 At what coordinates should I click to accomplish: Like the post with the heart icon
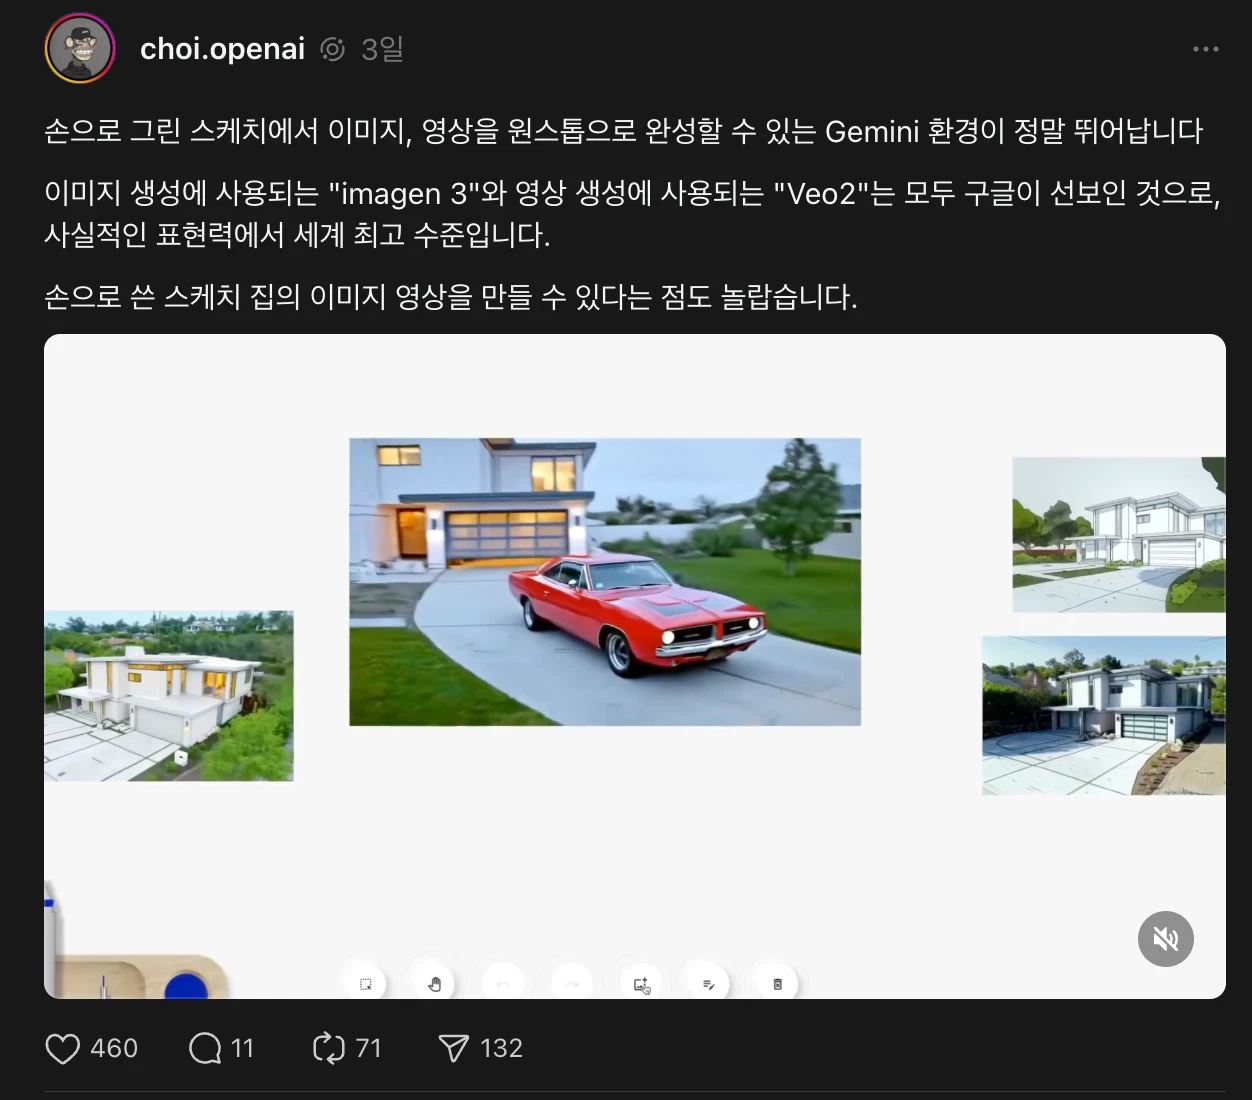pyautogui.click(x=62, y=1048)
